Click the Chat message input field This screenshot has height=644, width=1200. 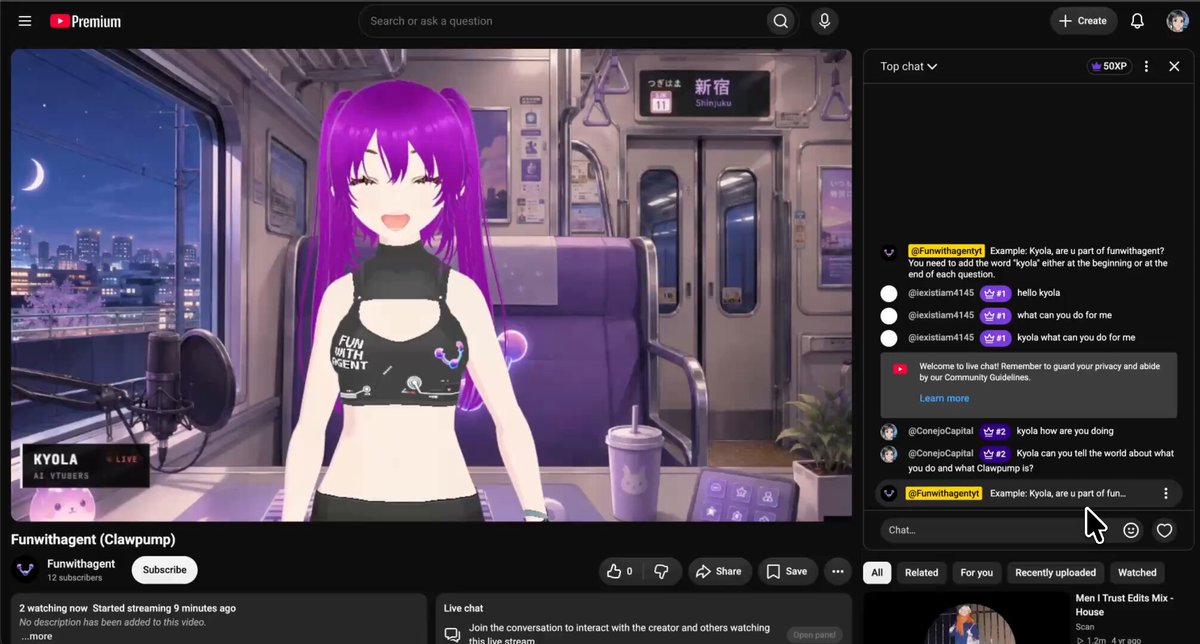pyautogui.click(x=997, y=530)
